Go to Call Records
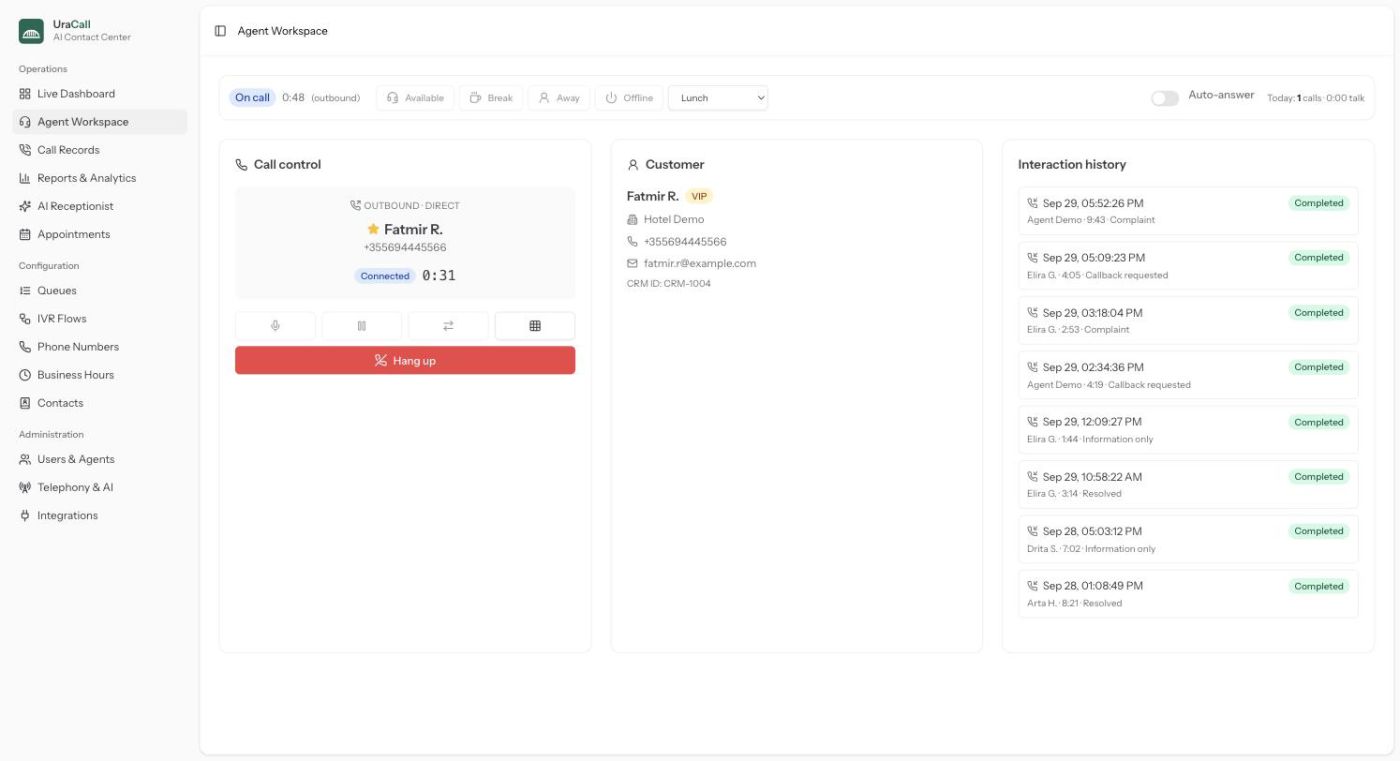The height and width of the screenshot is (761, 1400). tap(99, 150)
